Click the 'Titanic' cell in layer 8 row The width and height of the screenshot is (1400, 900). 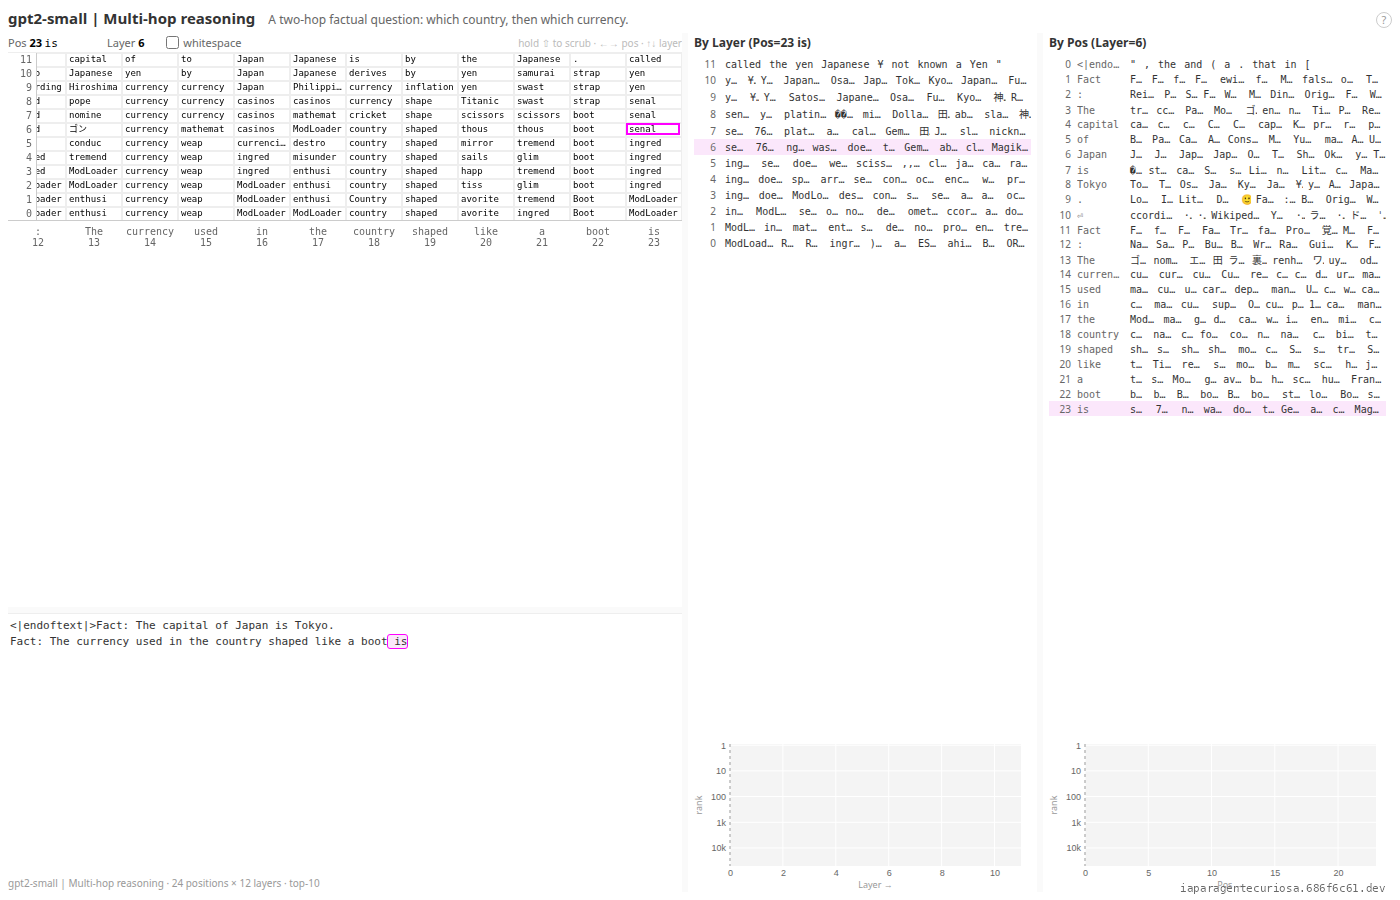(x=485, y=101)
